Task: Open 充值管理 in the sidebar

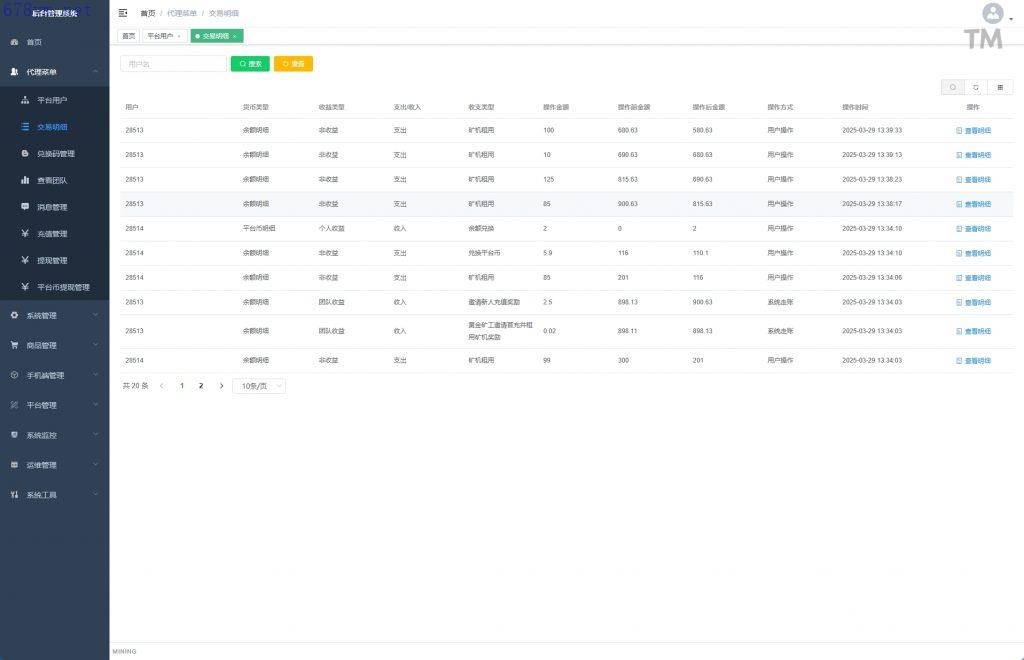Action: [52, 234]
